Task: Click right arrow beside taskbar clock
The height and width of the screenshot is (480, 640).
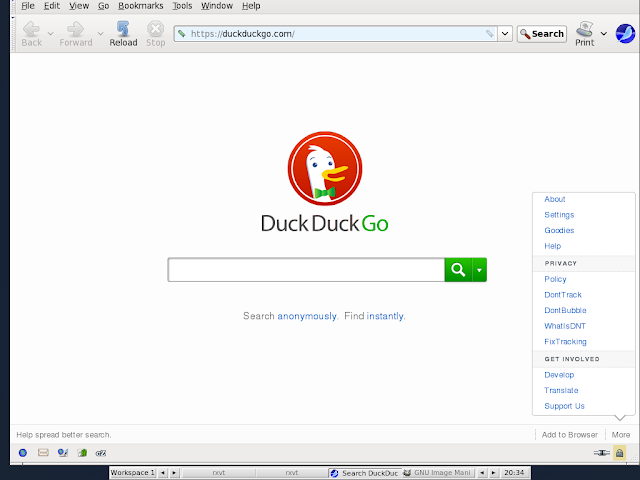Action: click(493, 473)
